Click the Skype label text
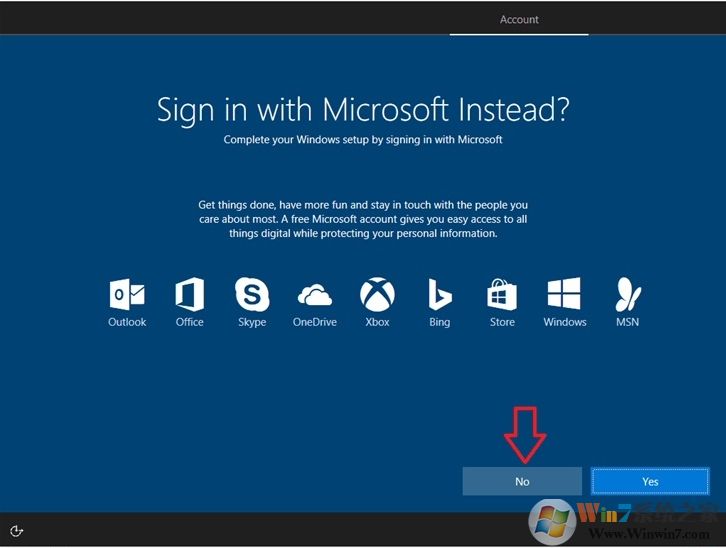This screenshot has height=548, width=726. pyautogui.click(x=252, y=322)
